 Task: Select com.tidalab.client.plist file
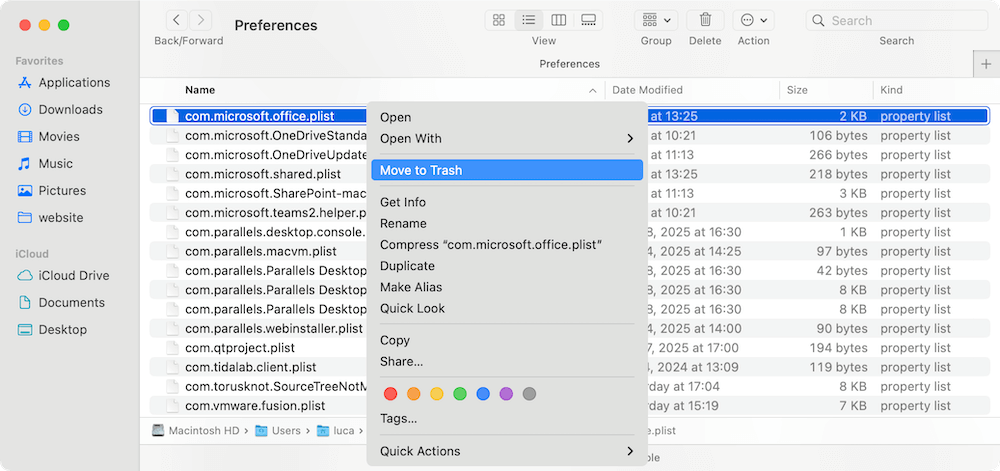pos(251,367)
